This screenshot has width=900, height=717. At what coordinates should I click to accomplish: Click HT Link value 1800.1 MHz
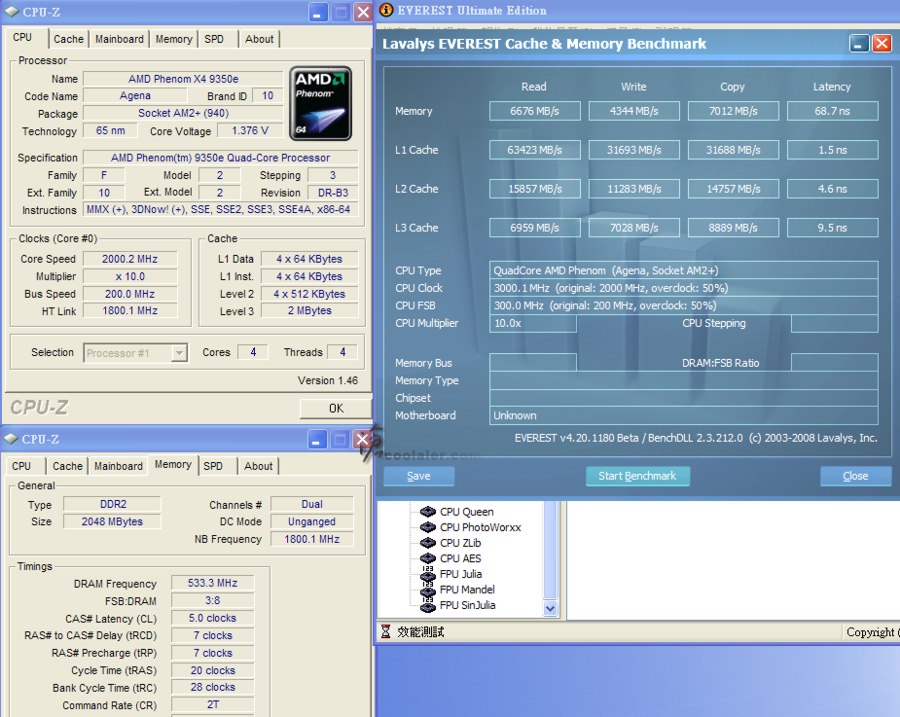pos(130,311)
